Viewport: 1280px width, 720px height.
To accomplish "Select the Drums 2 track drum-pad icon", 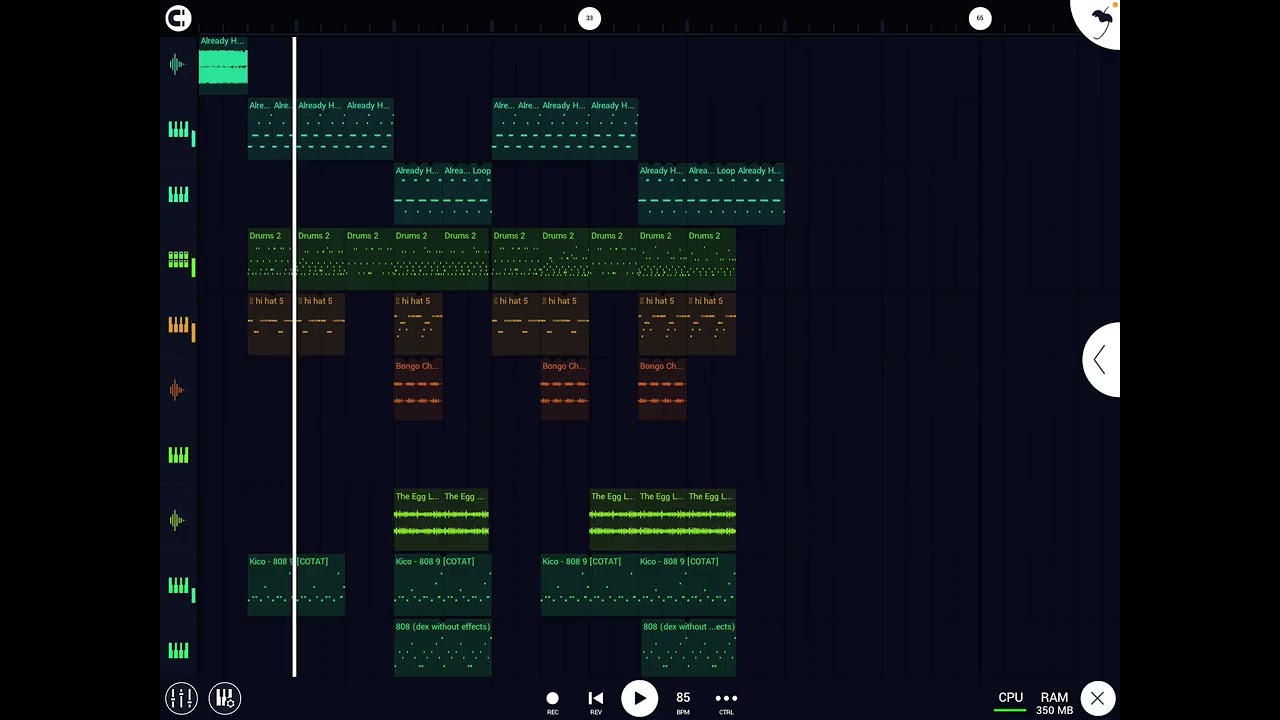I will click(x=178, y=260).
